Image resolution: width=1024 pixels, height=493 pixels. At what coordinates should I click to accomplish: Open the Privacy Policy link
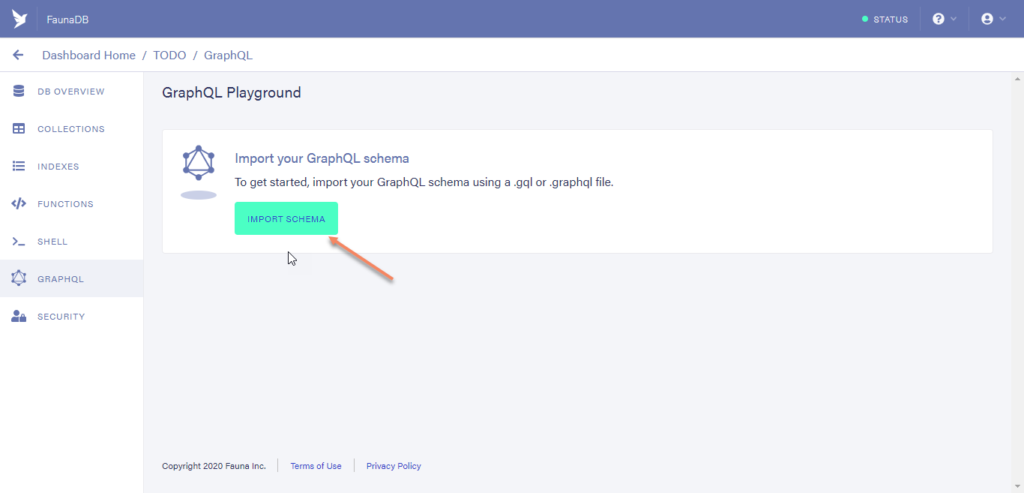394,466
